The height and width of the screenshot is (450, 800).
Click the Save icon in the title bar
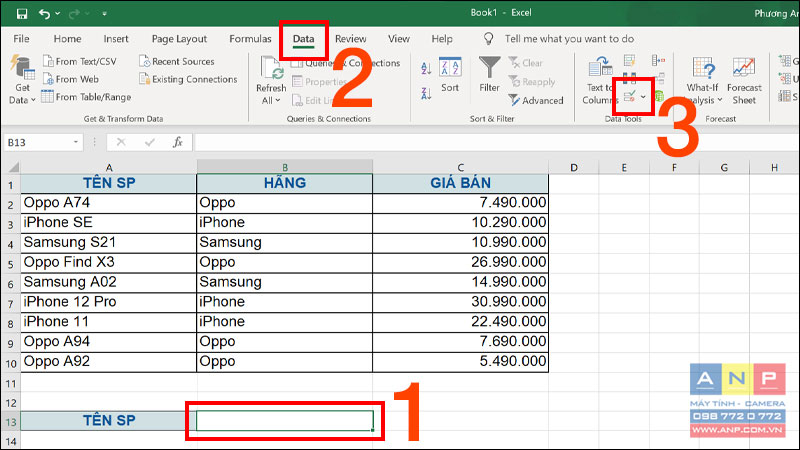22,14
